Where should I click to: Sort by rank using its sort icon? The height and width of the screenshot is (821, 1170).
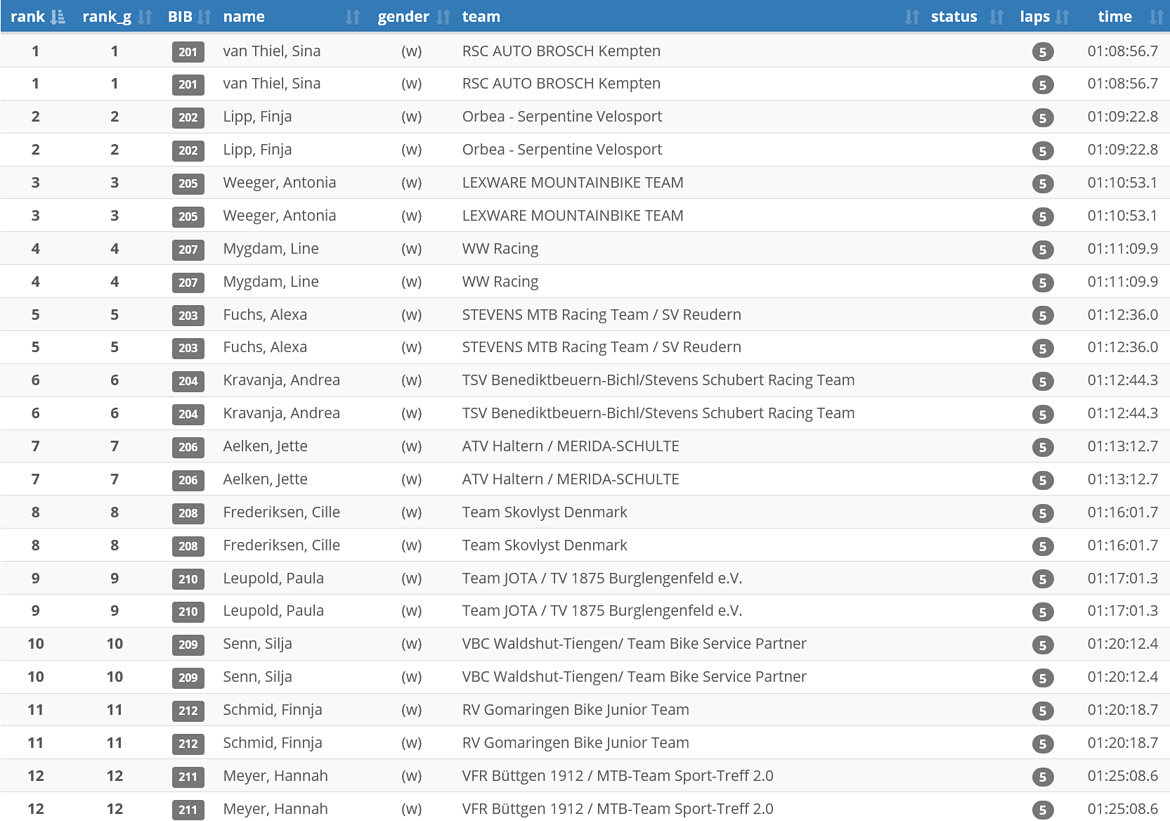click(x=57, y=16)
